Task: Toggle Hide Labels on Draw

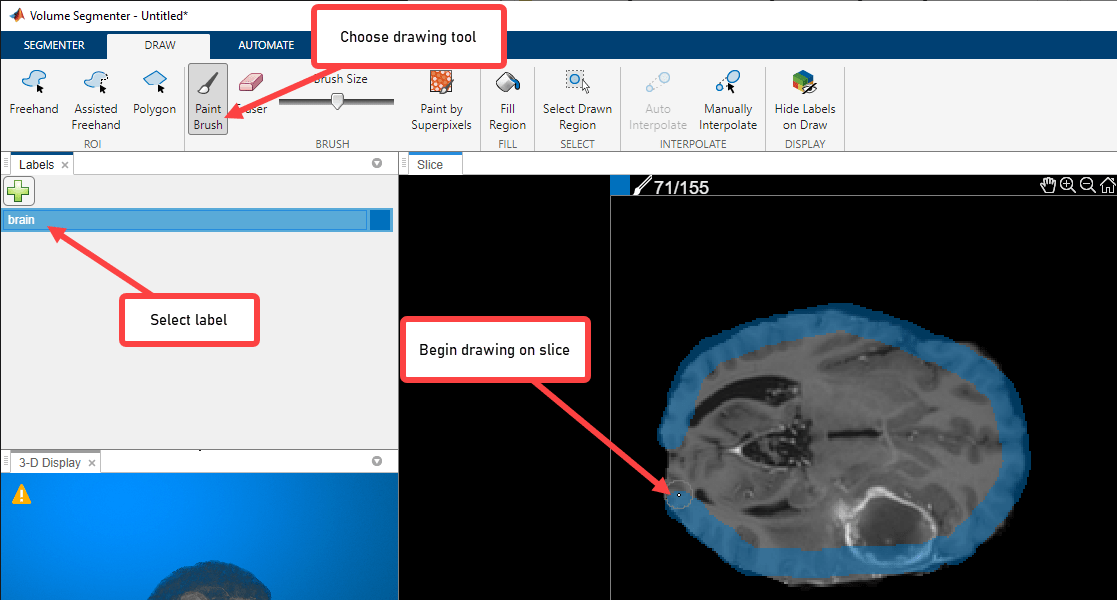Action: click(x=804, y=100)
